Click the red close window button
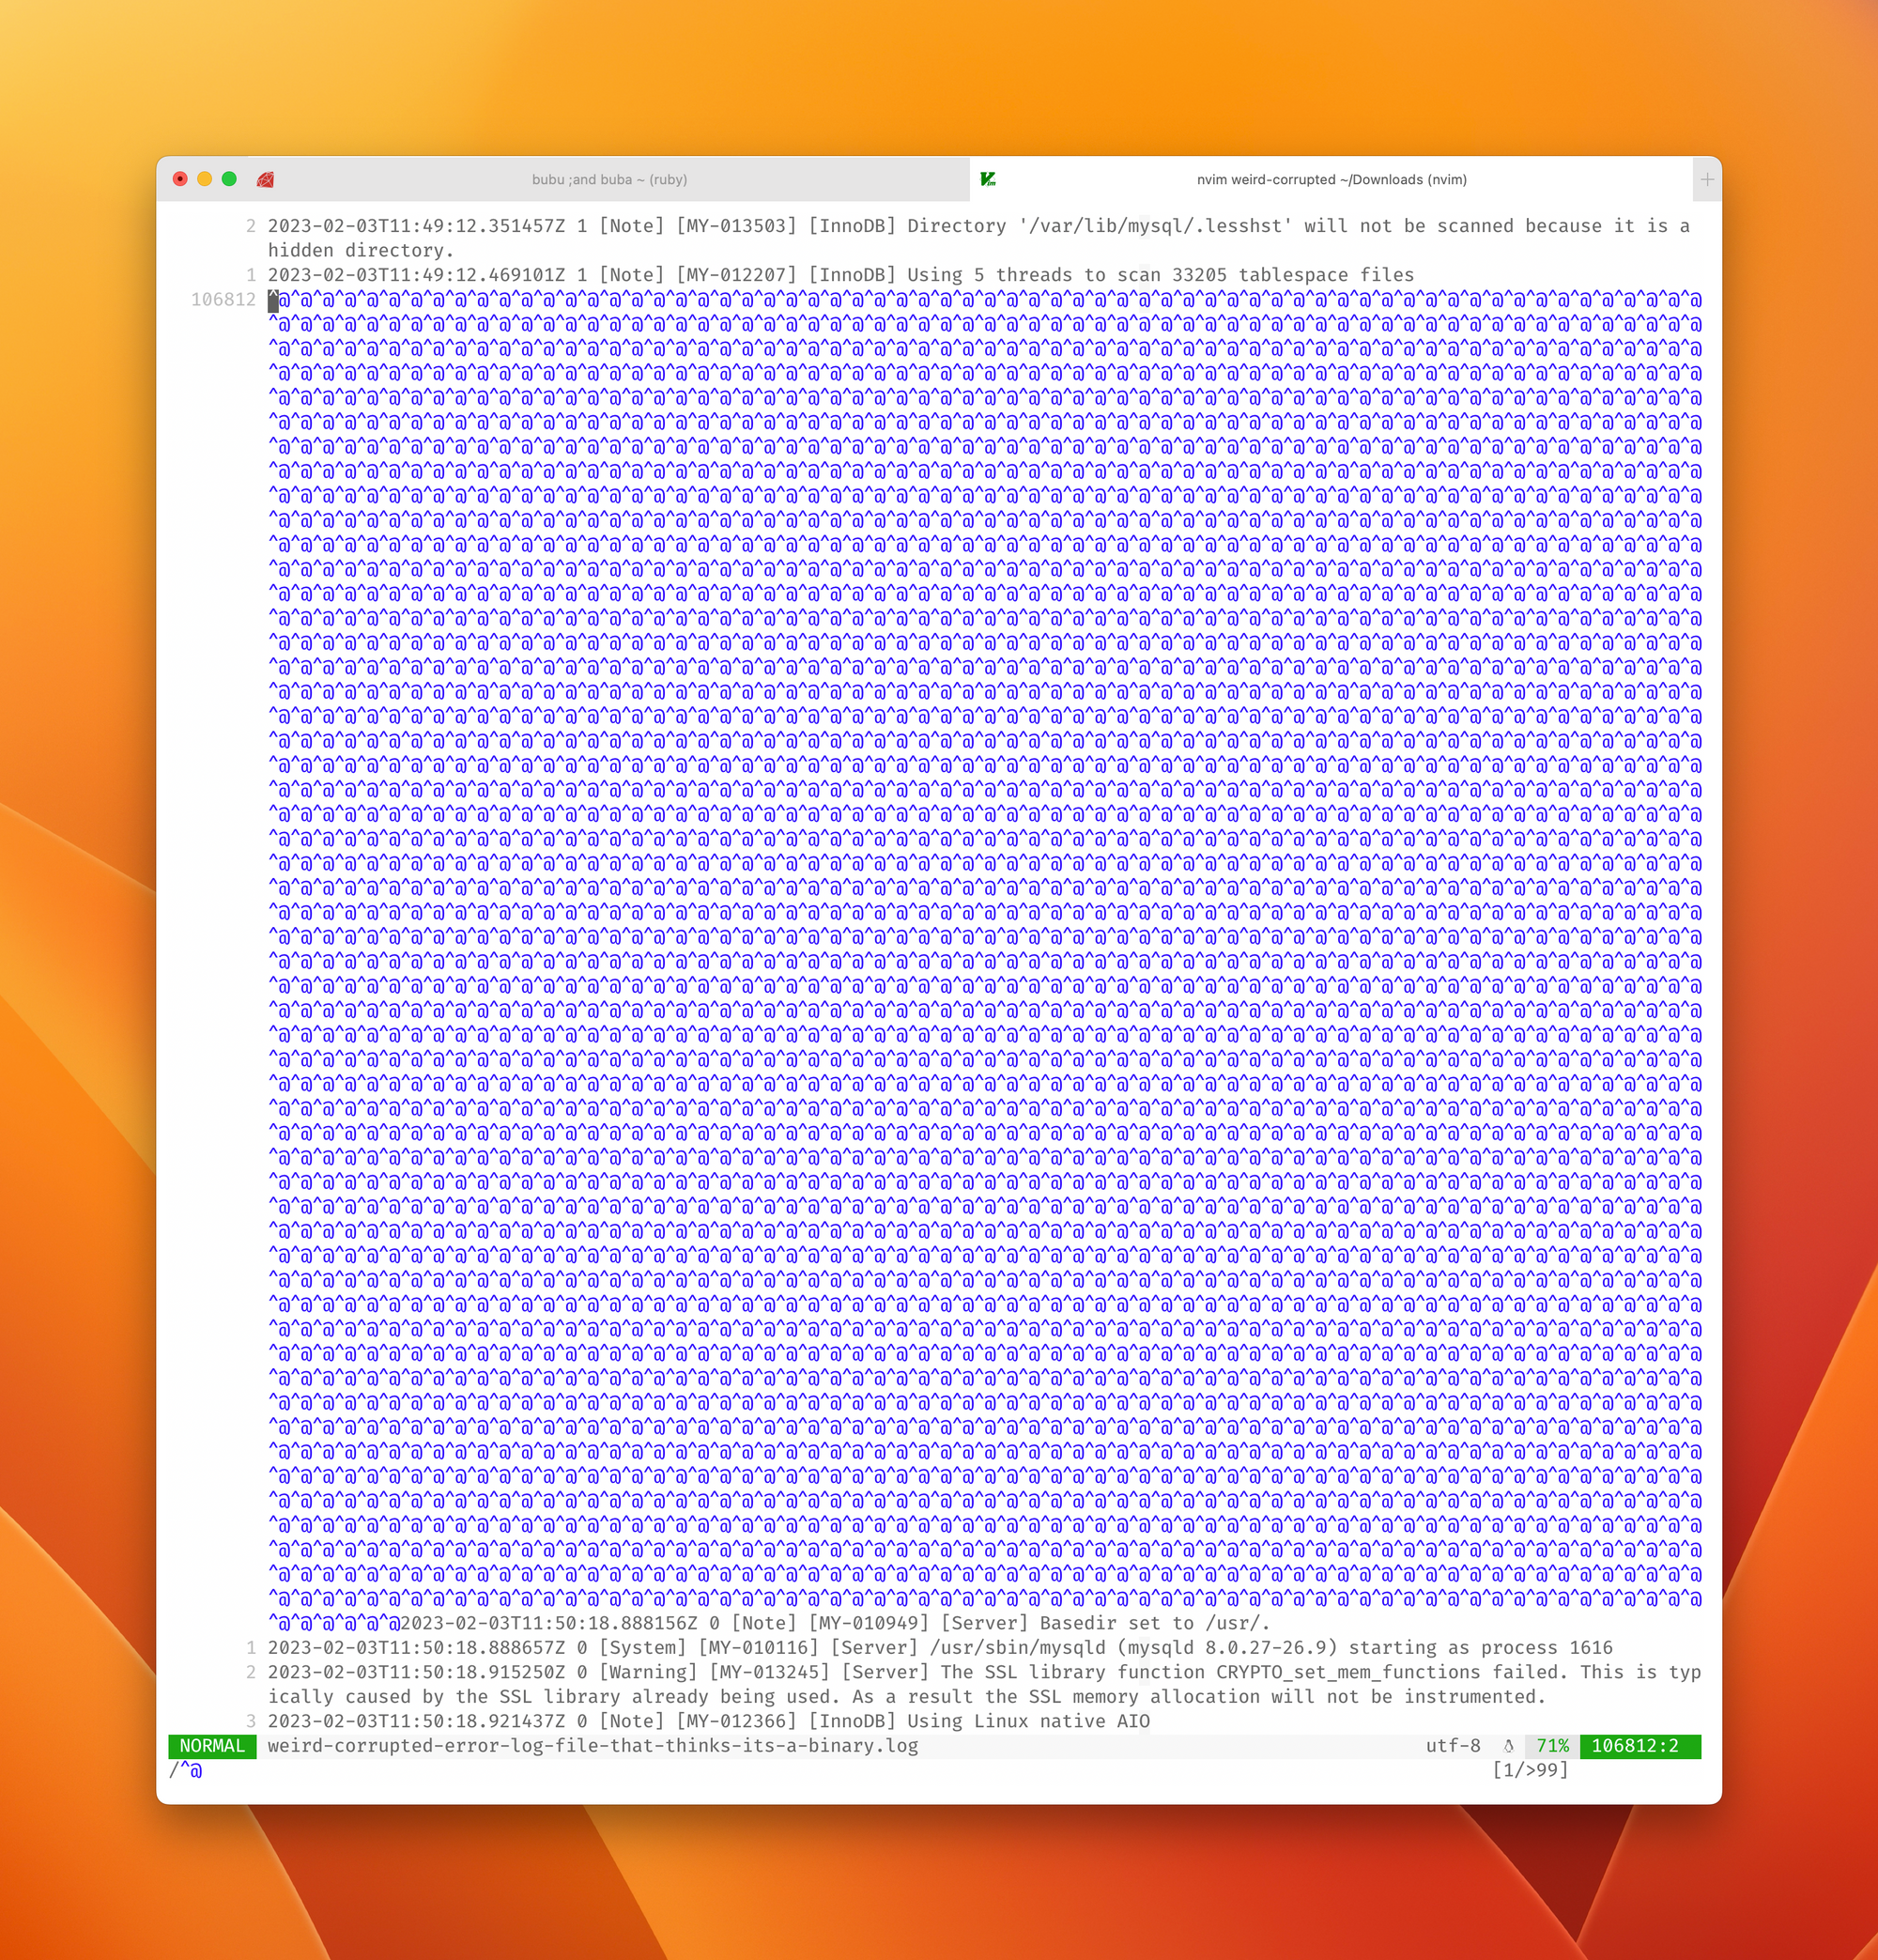This screenshot has height=1960, width=1878. 180,179
